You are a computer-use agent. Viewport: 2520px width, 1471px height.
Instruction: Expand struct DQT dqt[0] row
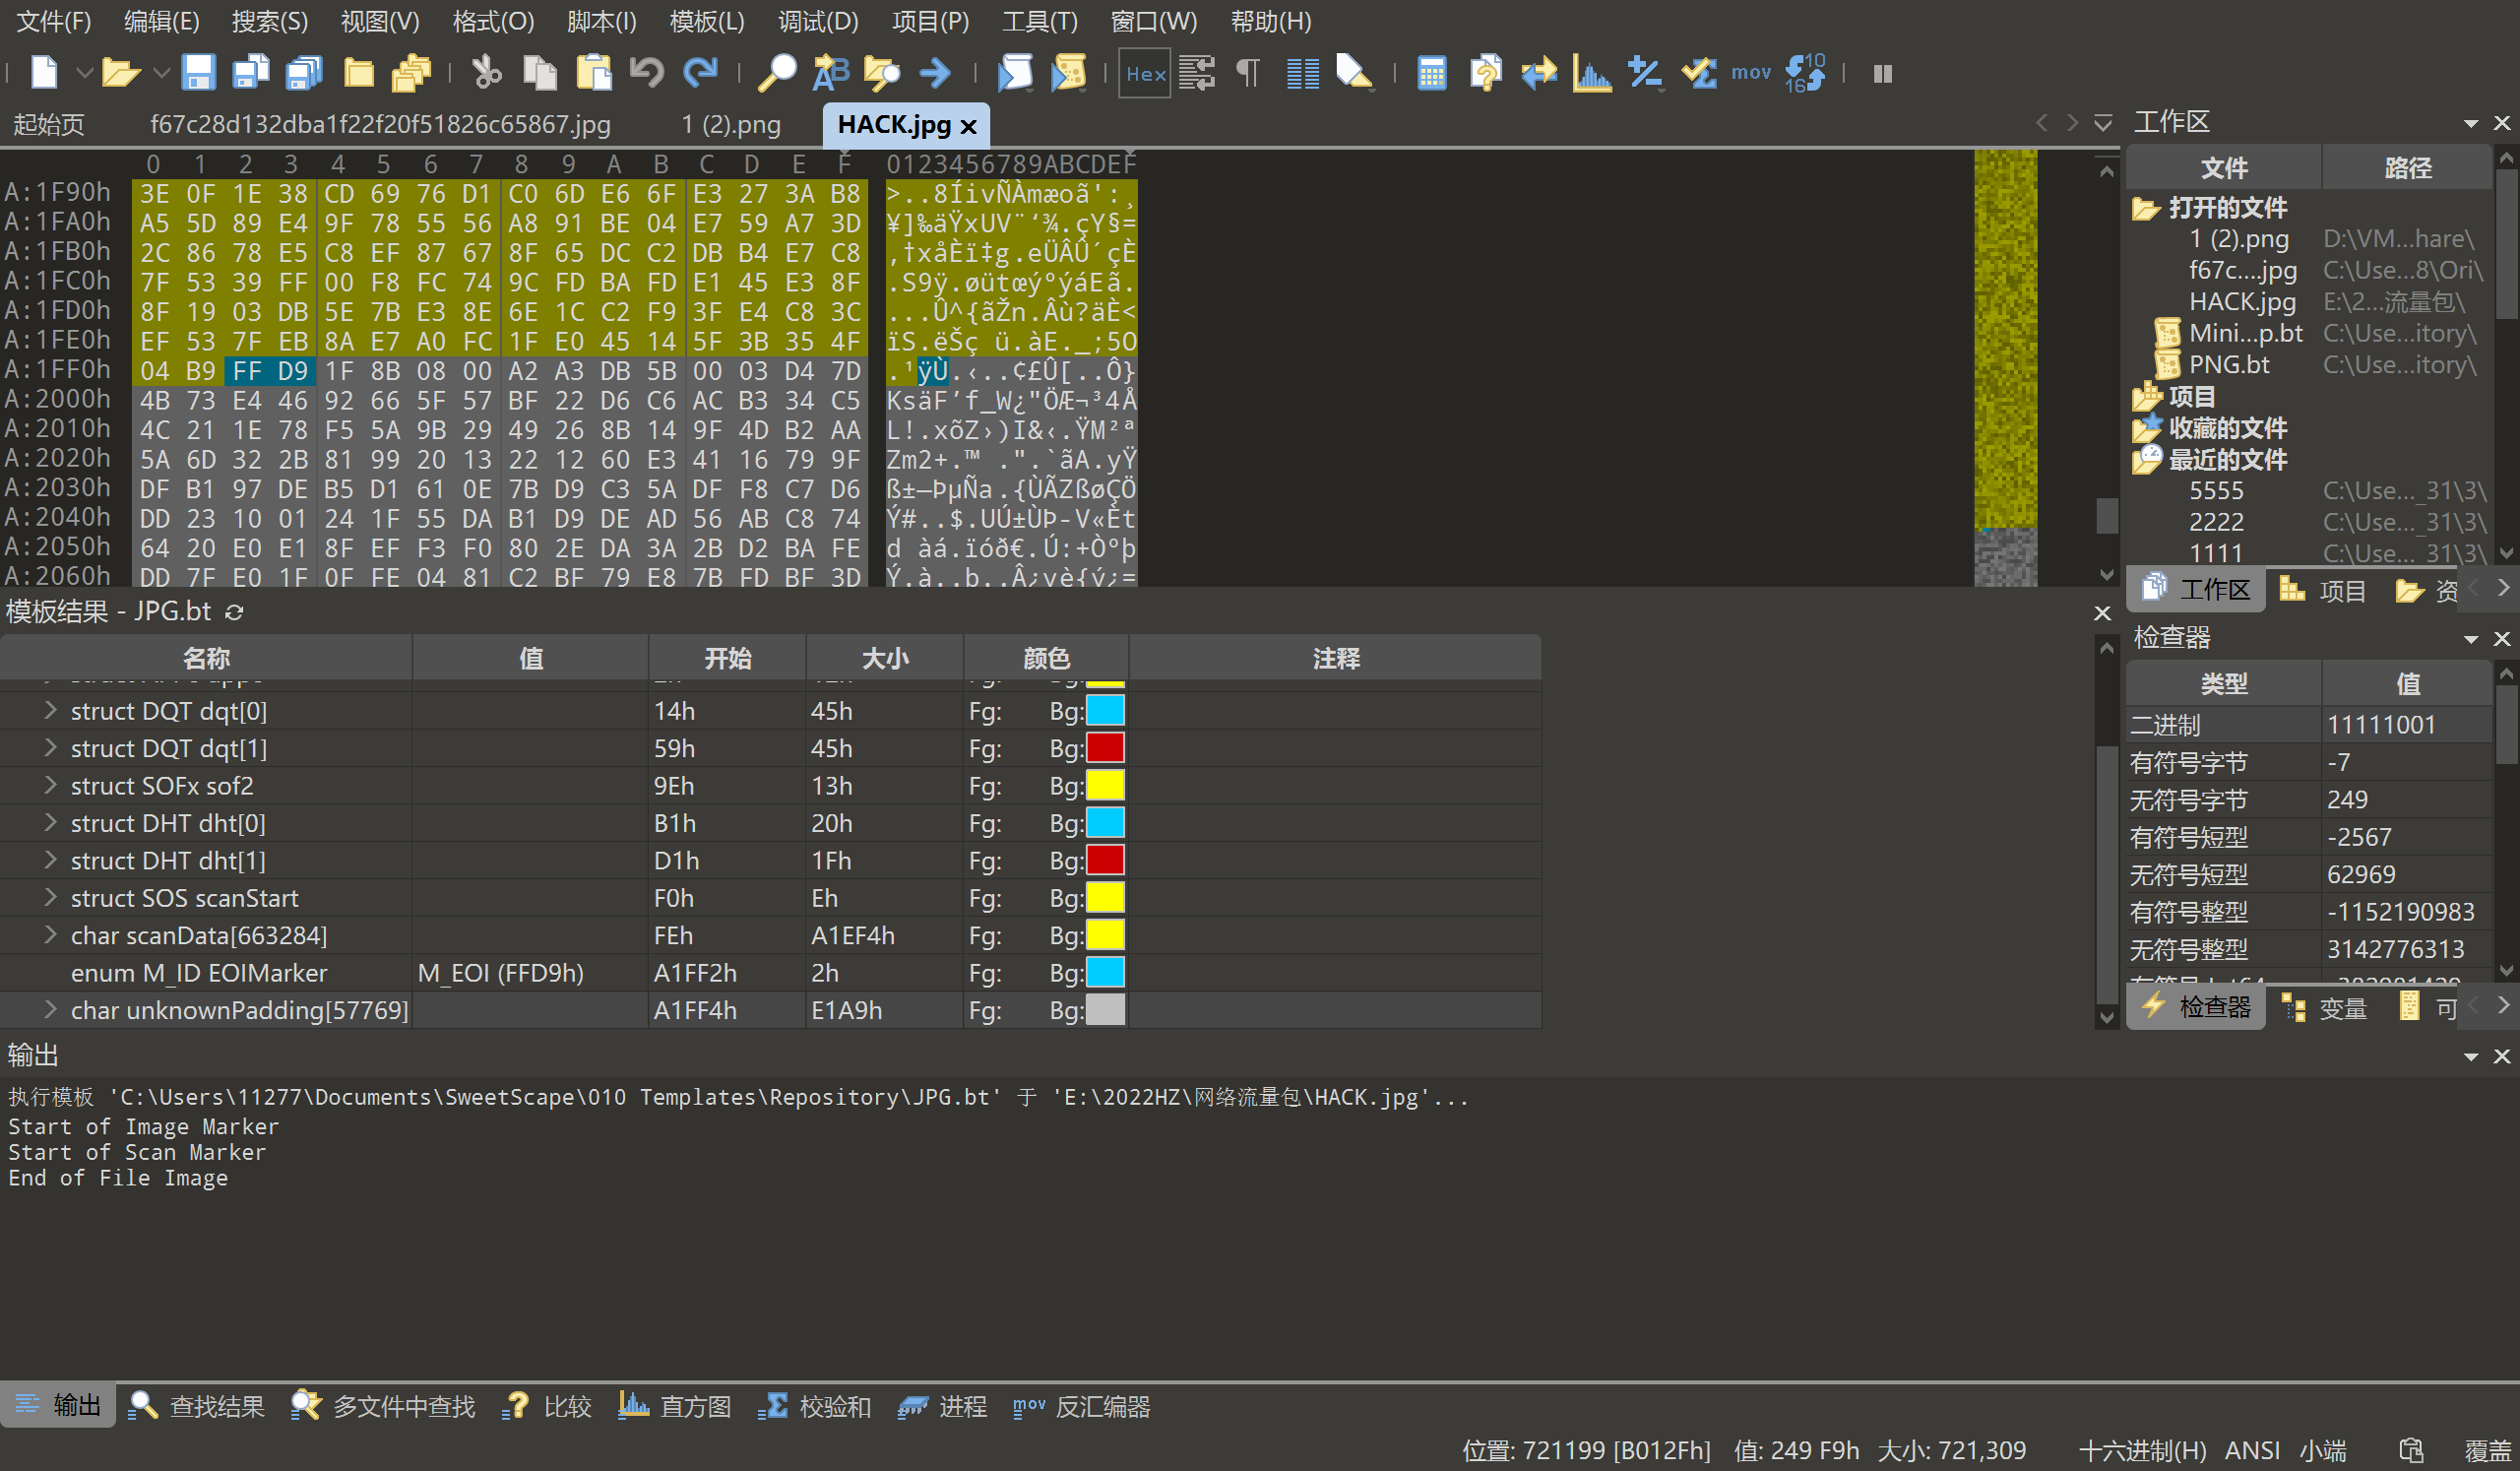(50, 710)
